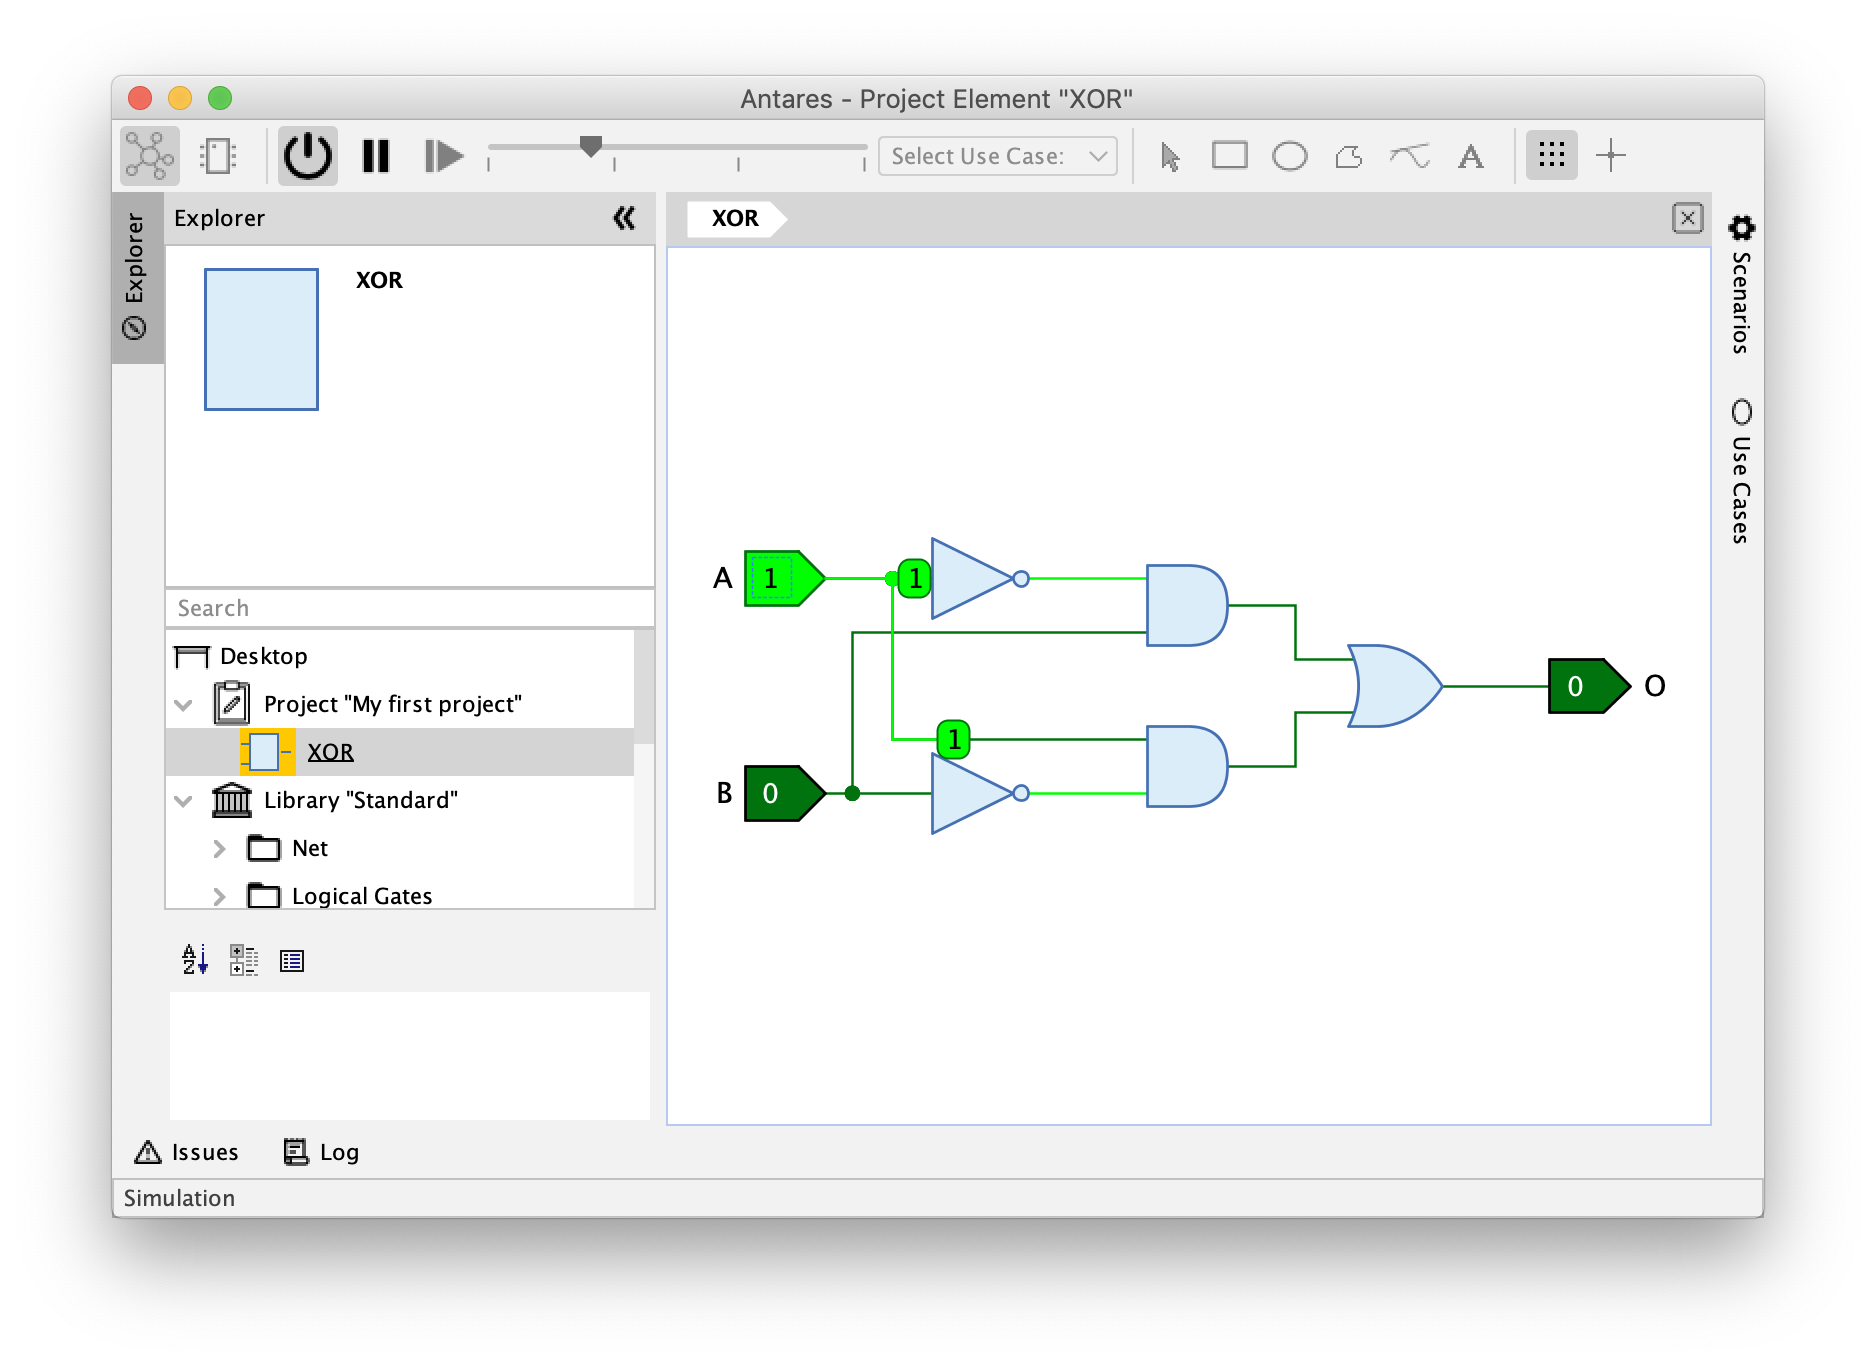Toggle the grid display button
1876x1366 pixels.
pos(1551,155)
